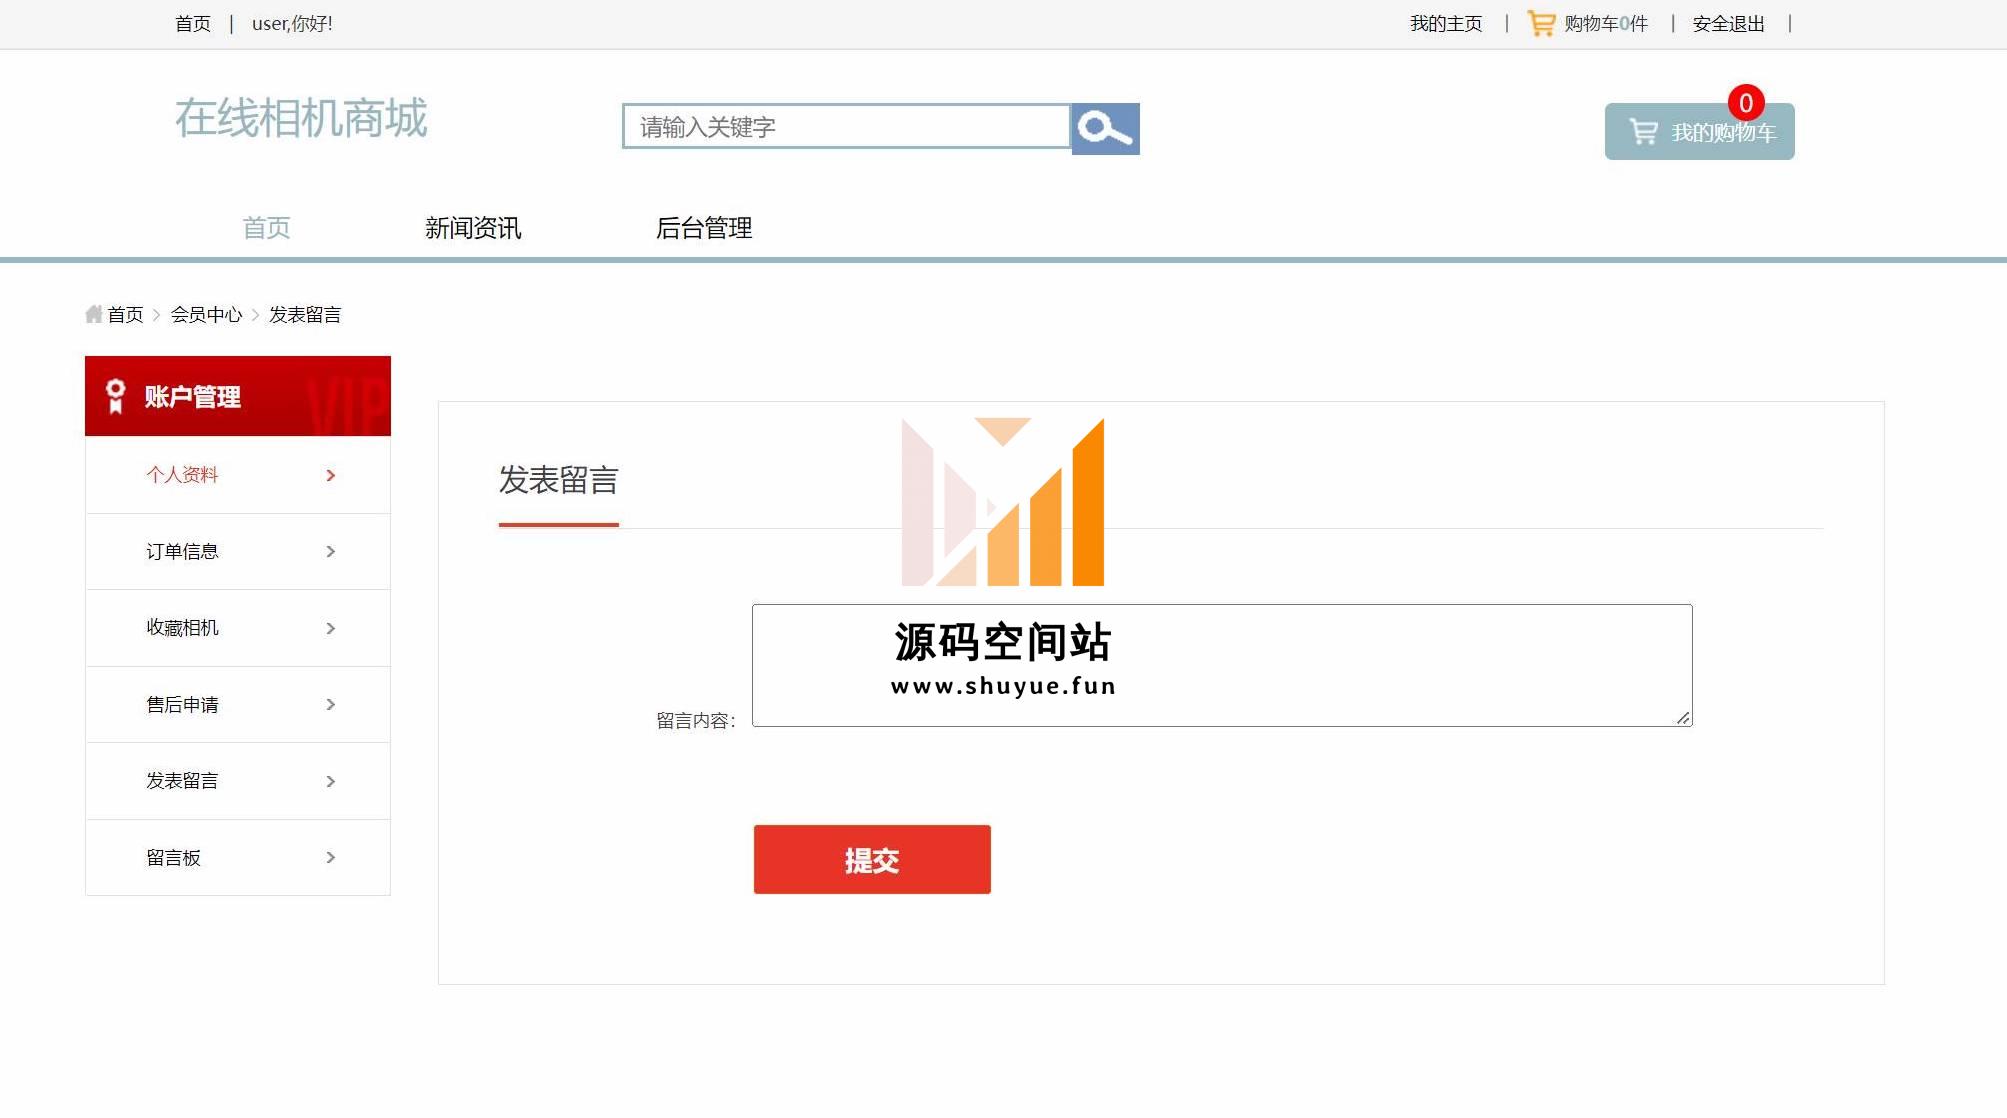2007x1118 pixels.
Task: Click the textarea resize handle corner
Action: (x=1683, y=718)
